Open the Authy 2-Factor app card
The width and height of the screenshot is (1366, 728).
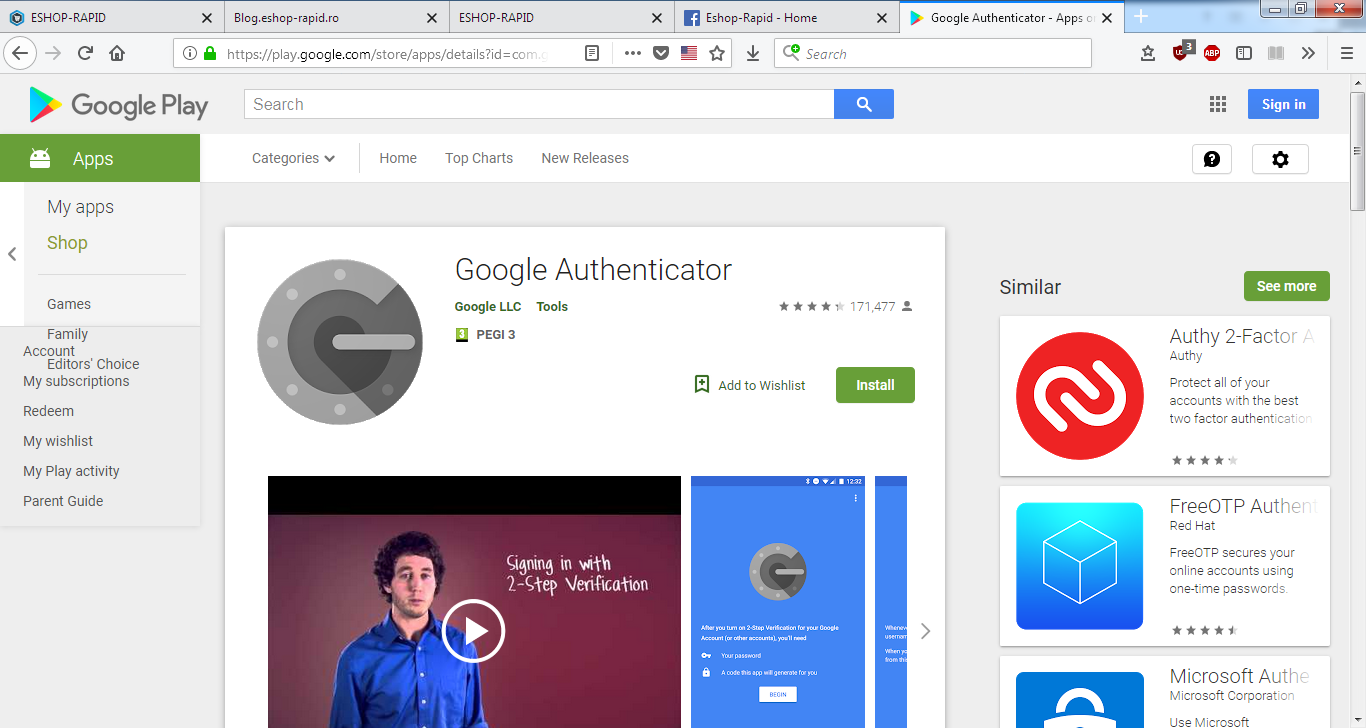pyautogui.click(x=1165, y=396)
